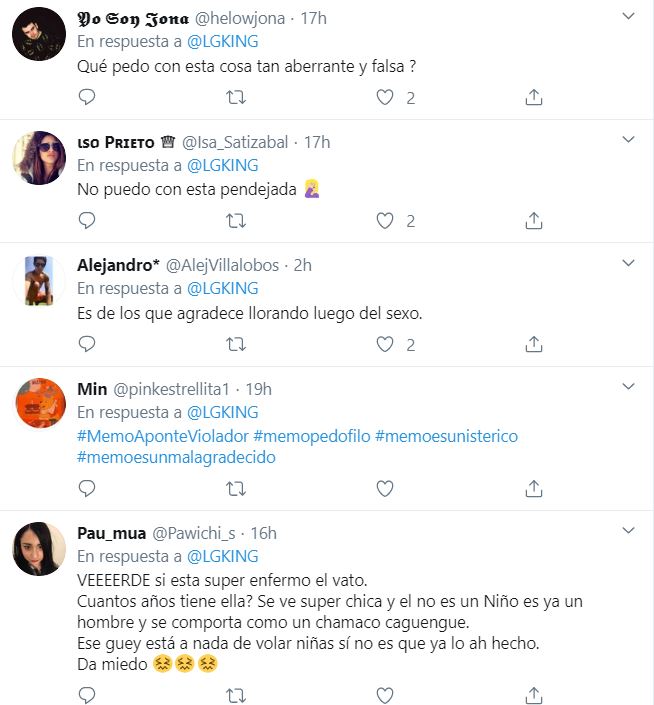Retweet the Isa_Satizabal tweet
The height and width of the screenshot is (705, 654).
point(236,221)
